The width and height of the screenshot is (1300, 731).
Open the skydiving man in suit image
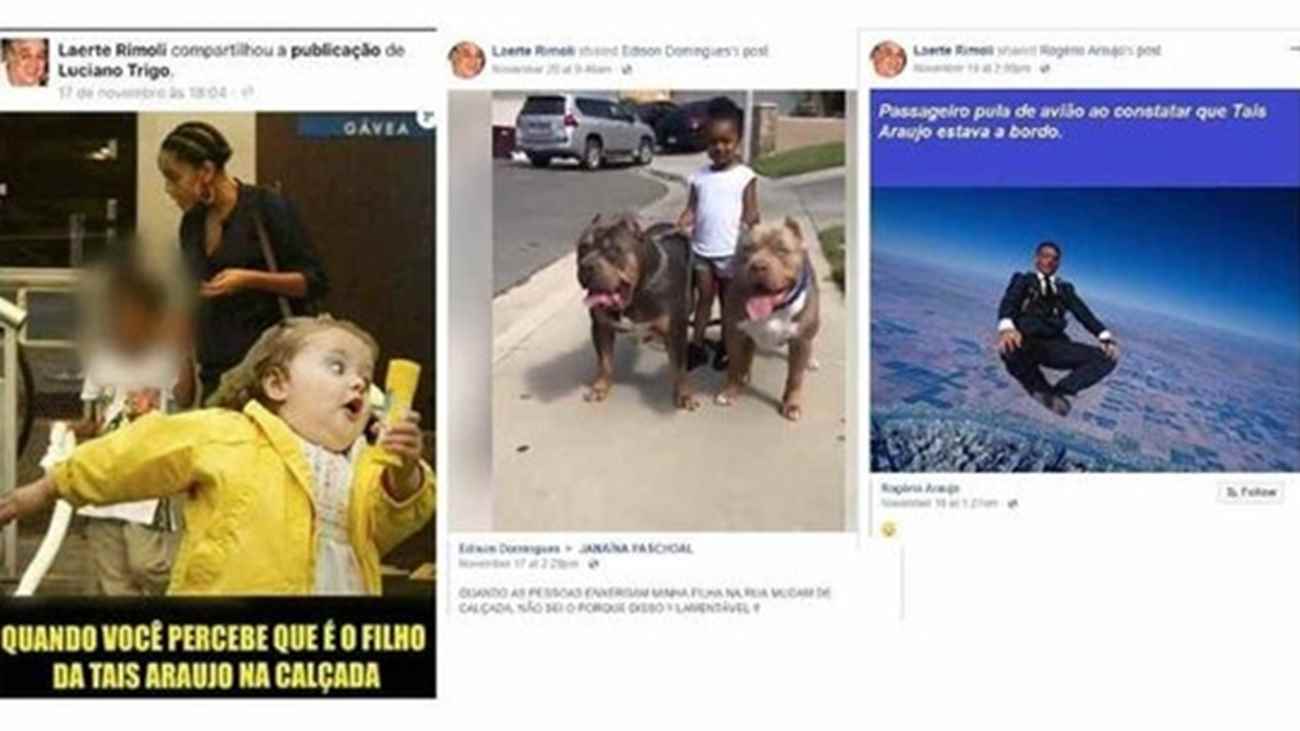click(1085, 281)
